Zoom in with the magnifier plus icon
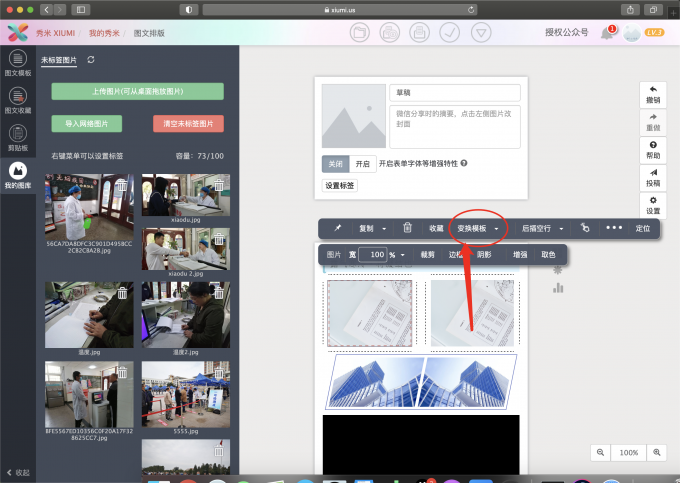The image size is (680, 483). [657, 452]
